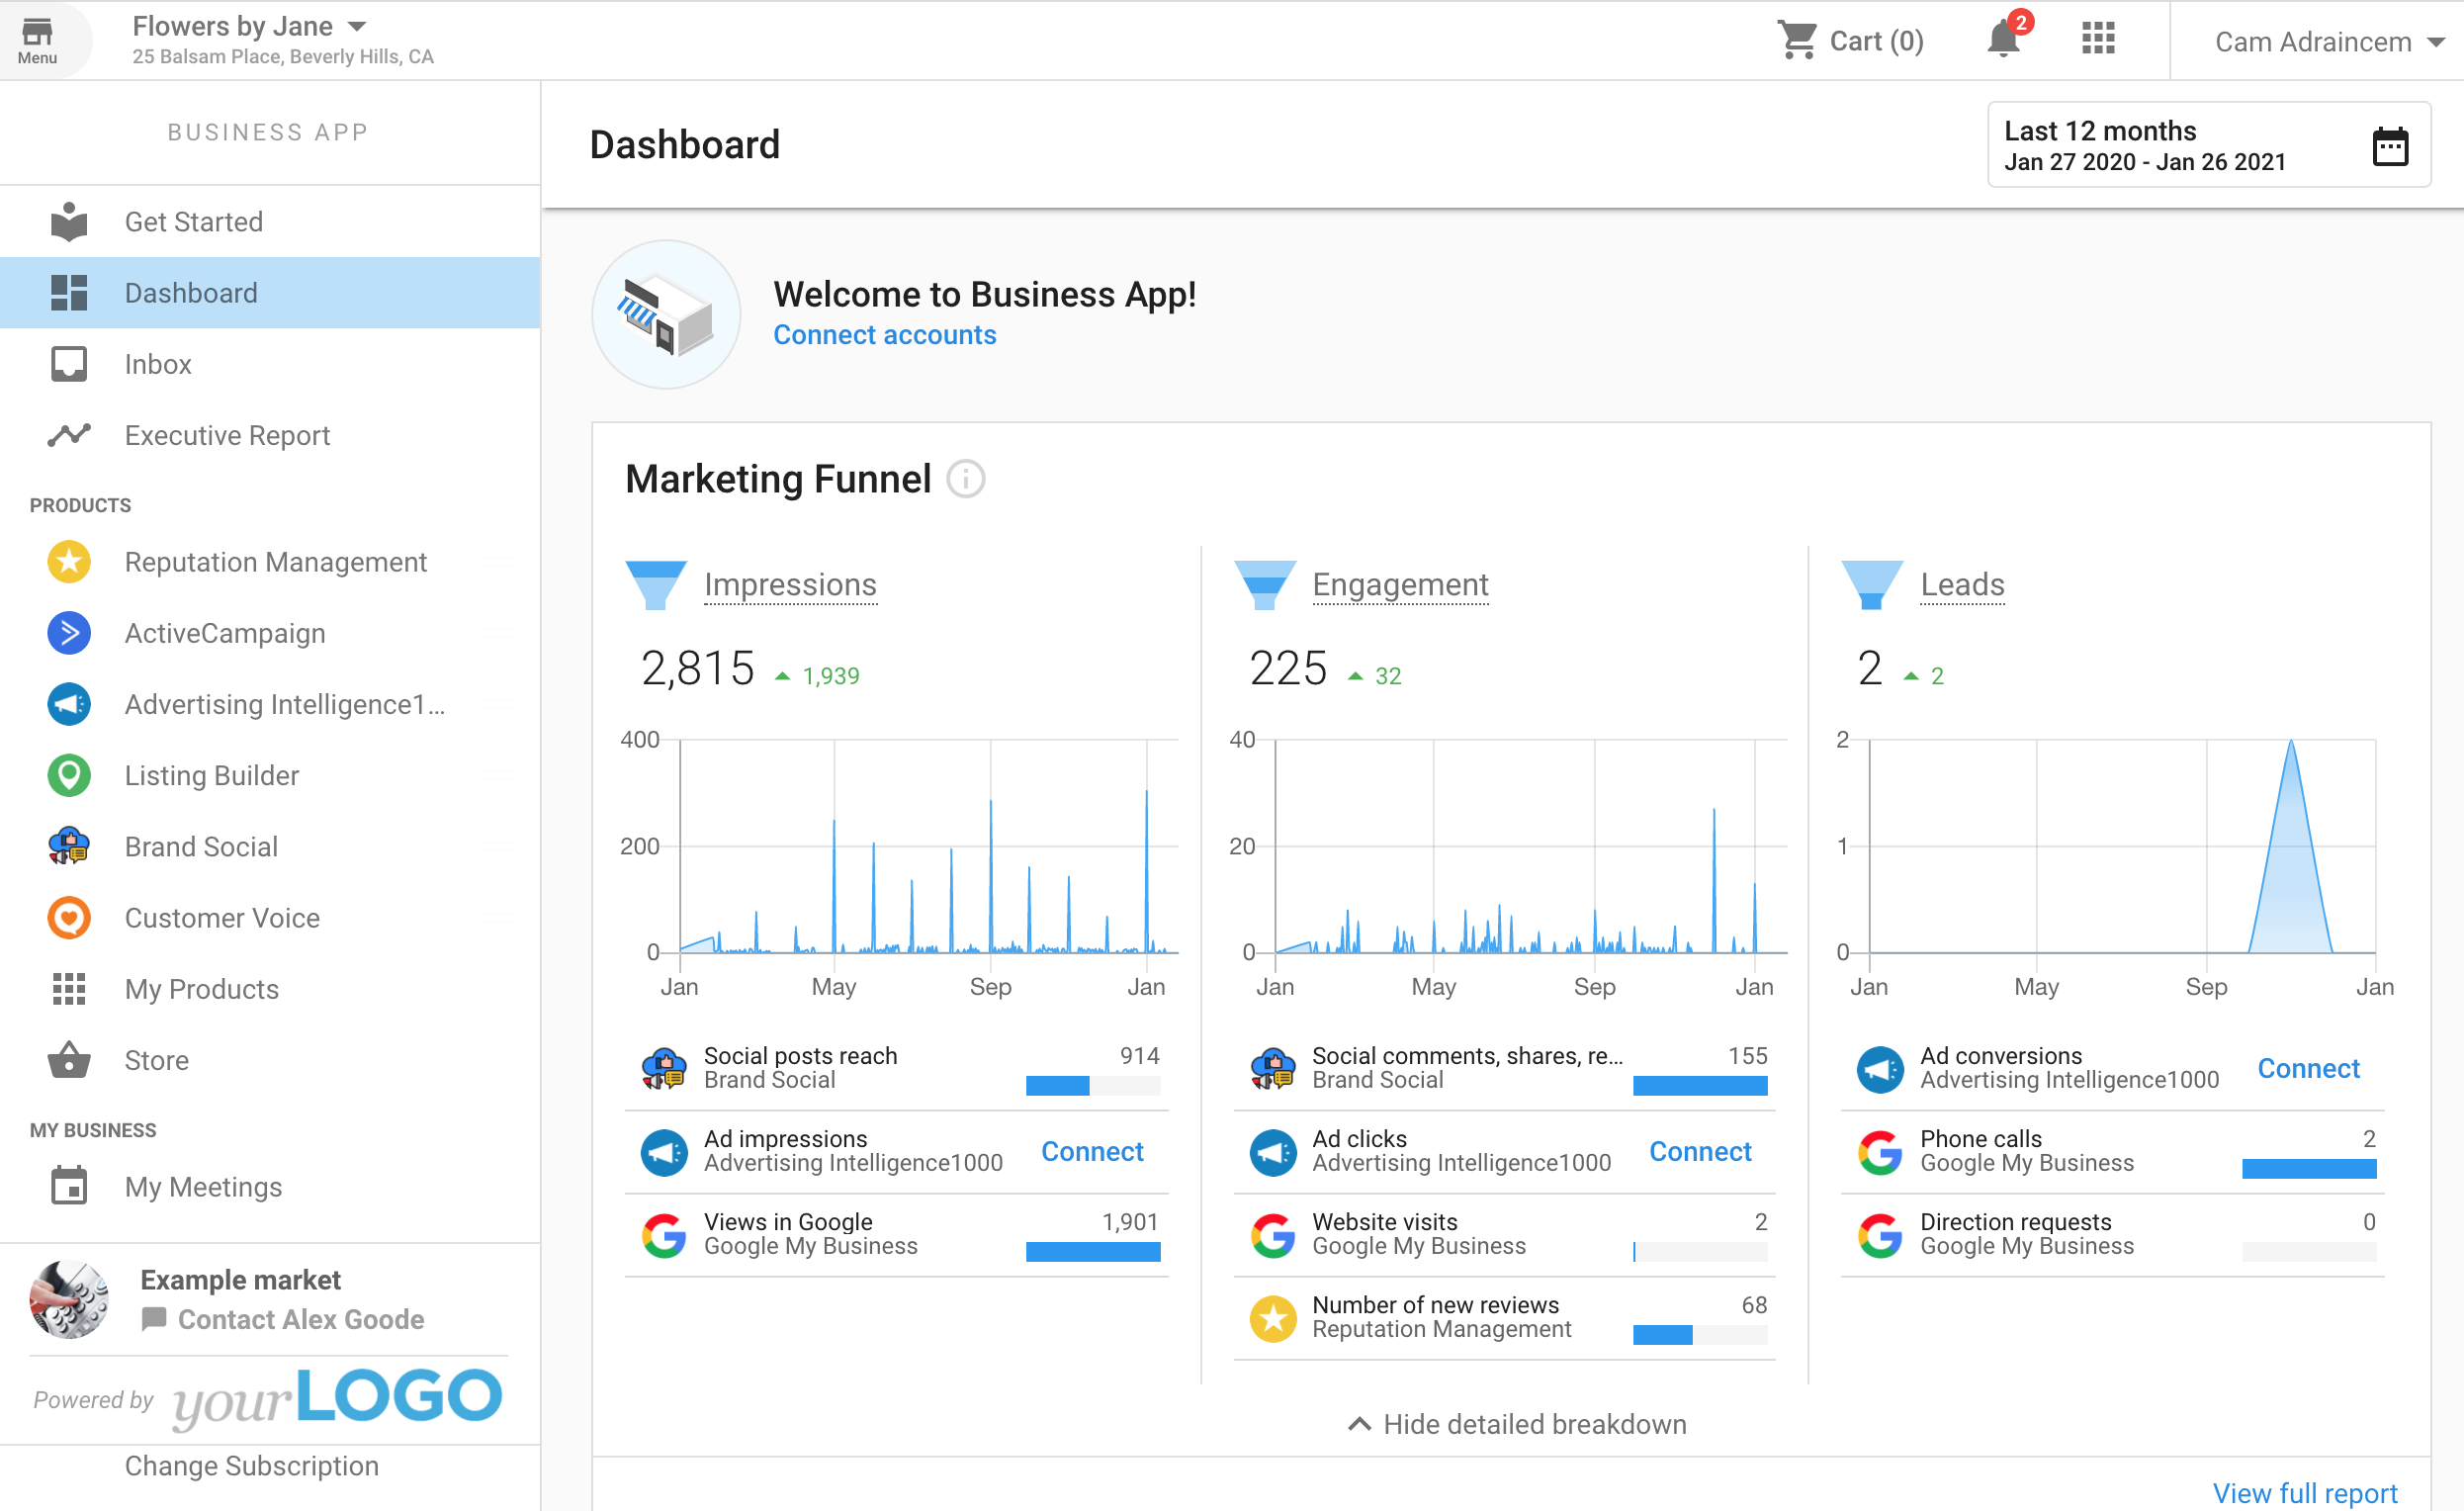Click the megaphone icon beside Ad conversions
2464x1511 pixels.
coord(1880,1070)
